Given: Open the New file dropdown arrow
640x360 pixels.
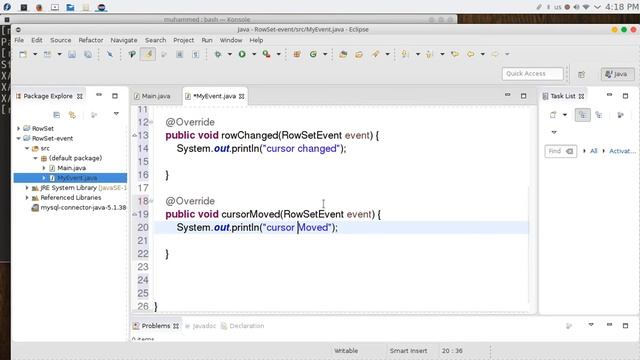Looking at the screenshot, I should [35, 54].
